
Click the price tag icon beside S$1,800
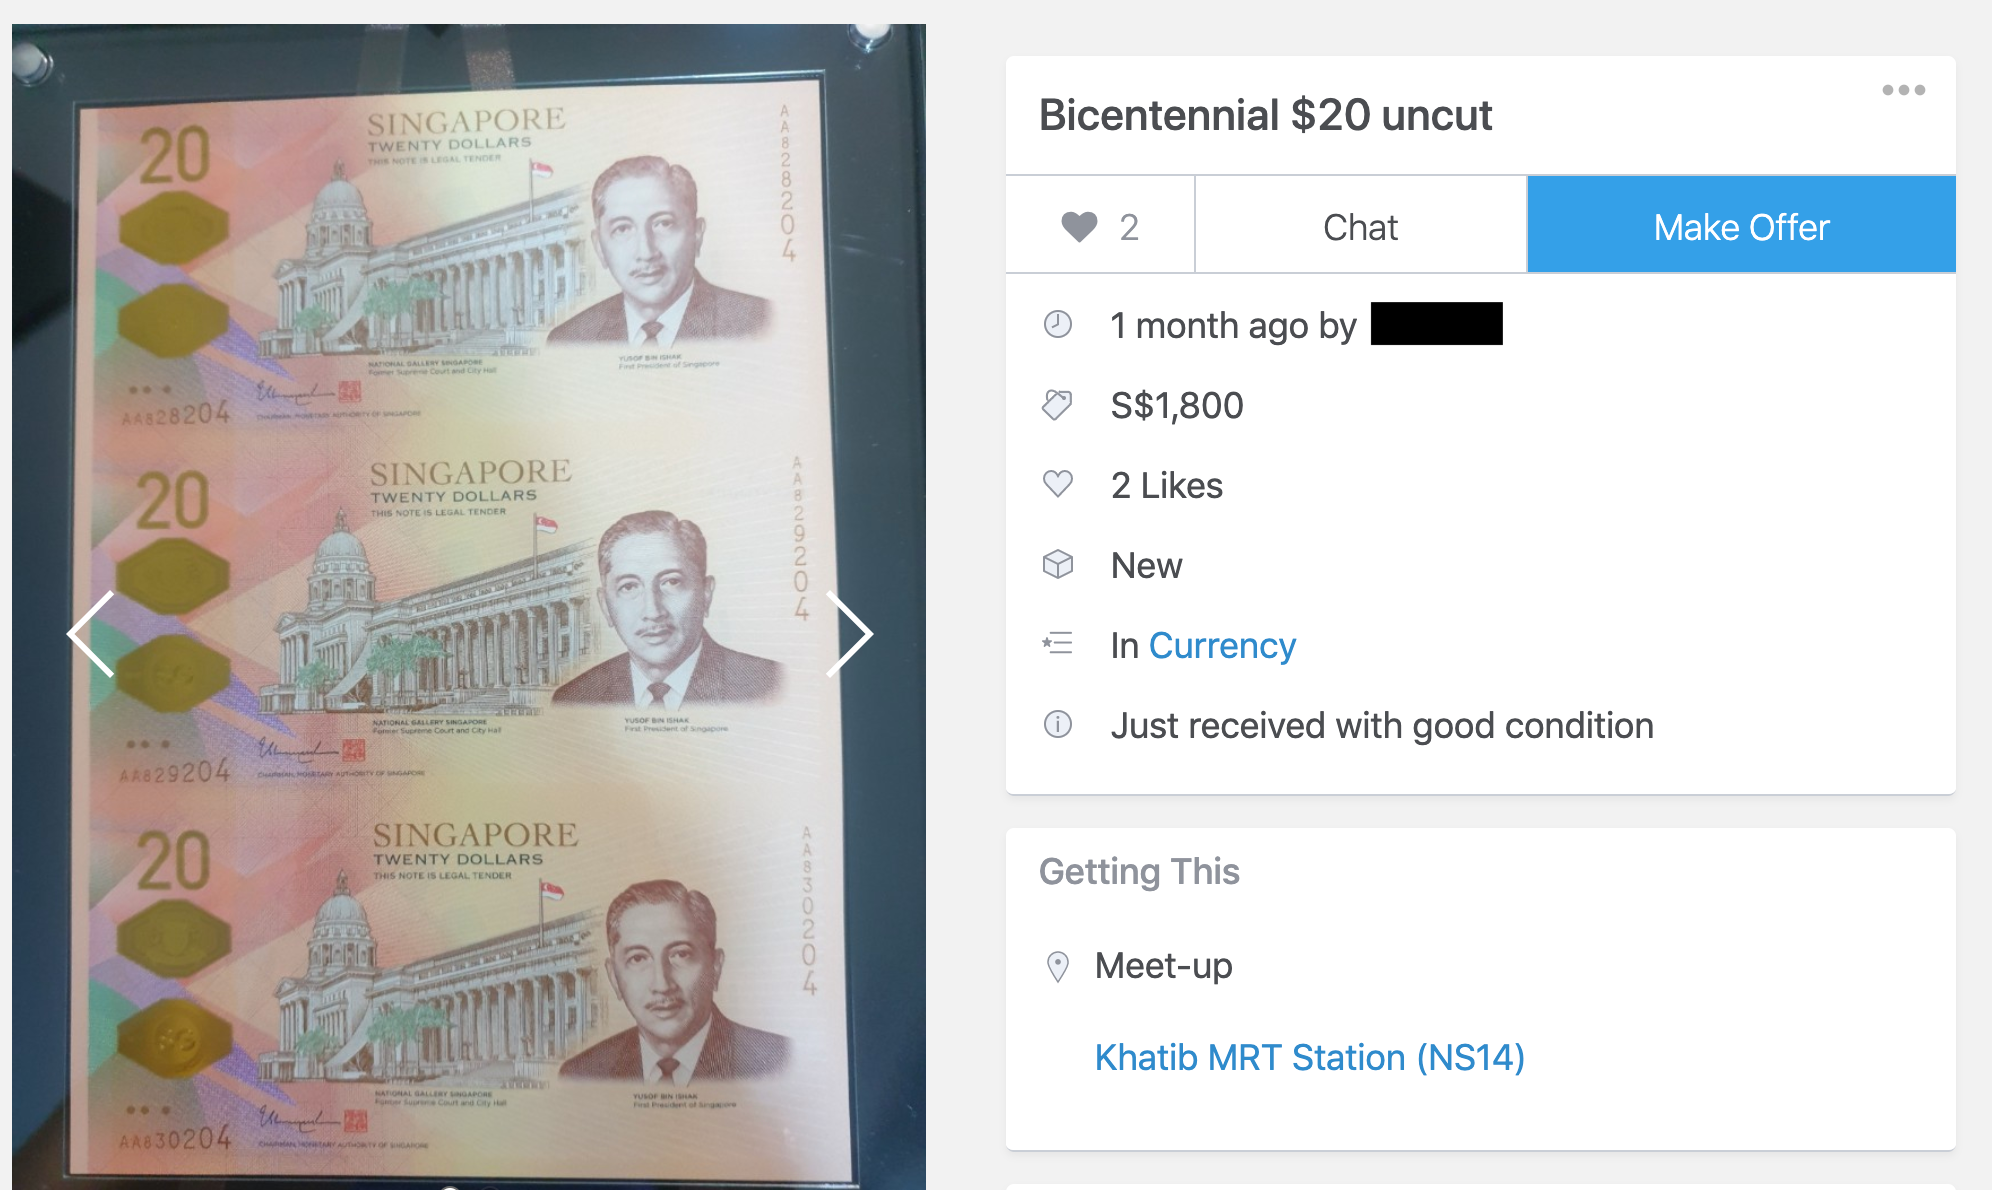[x=1058, y=404]
